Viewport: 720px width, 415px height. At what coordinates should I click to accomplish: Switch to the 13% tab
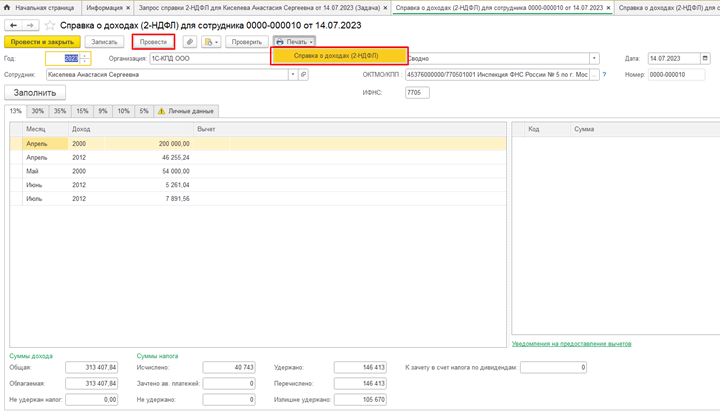[16, 111]
